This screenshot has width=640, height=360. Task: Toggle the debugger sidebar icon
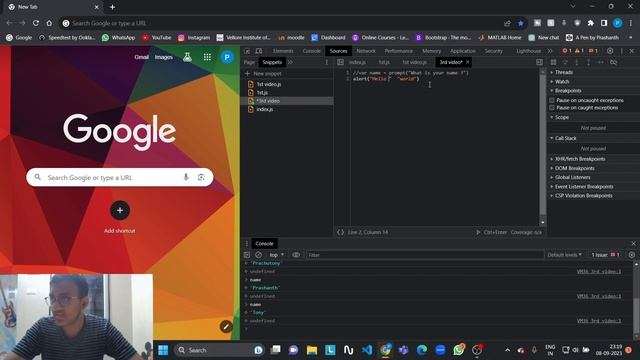click(539, 62)
